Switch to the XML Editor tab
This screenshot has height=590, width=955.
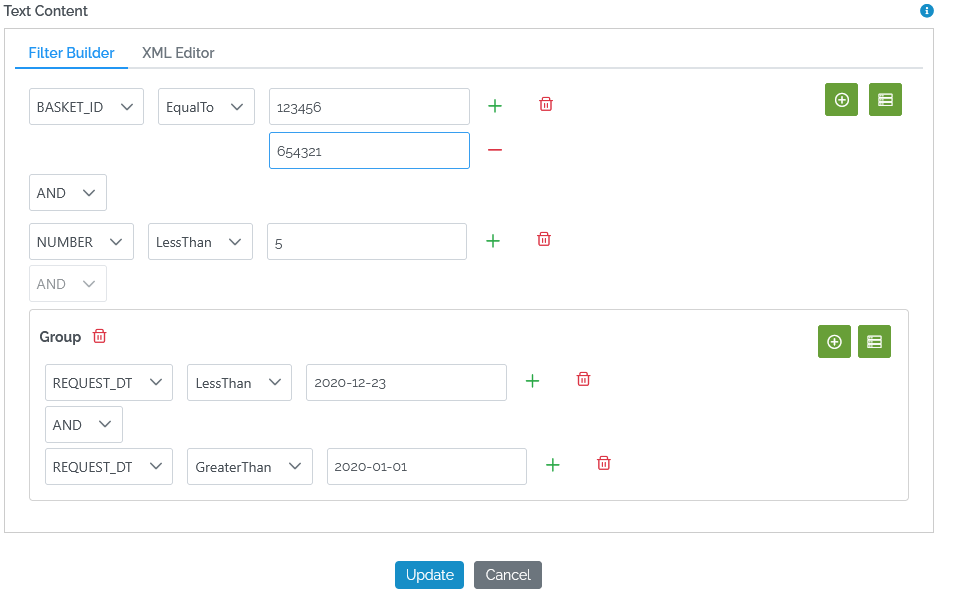tap(178, 52)
